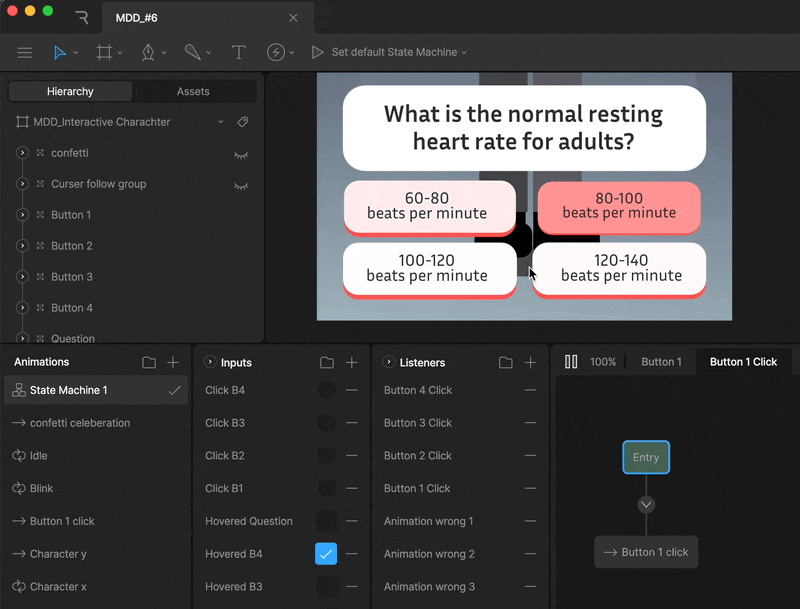Switch to the Button 1 layer tab
This screenshot has height=609, width=800.
[661, 362]
